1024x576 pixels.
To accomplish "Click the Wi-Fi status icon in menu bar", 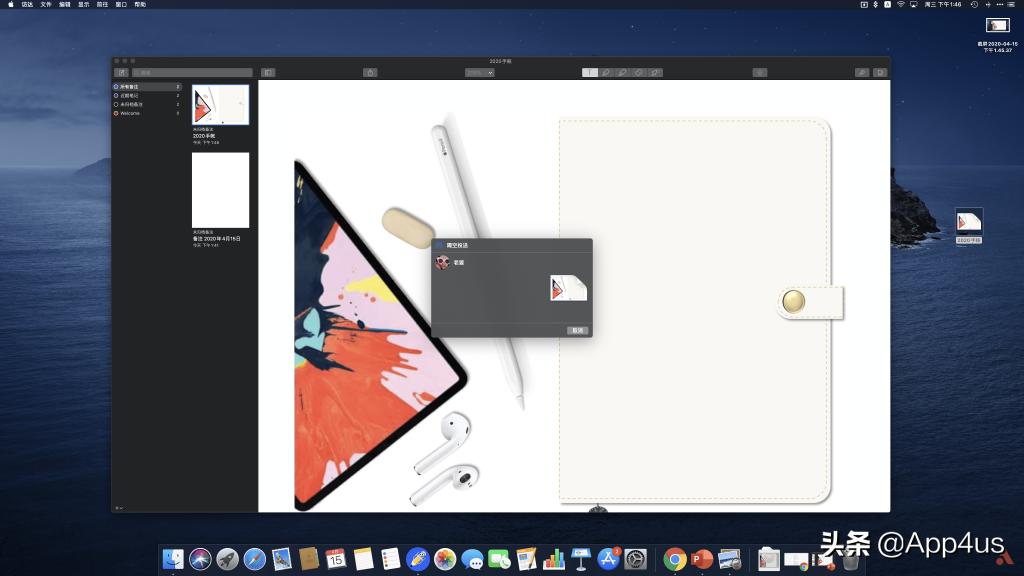I will (901, 5).
